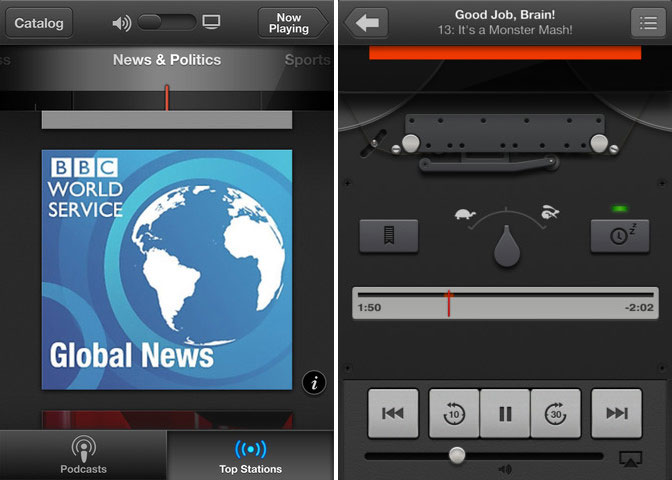Tap the speaker icon beside the output switch

[122, 23]
